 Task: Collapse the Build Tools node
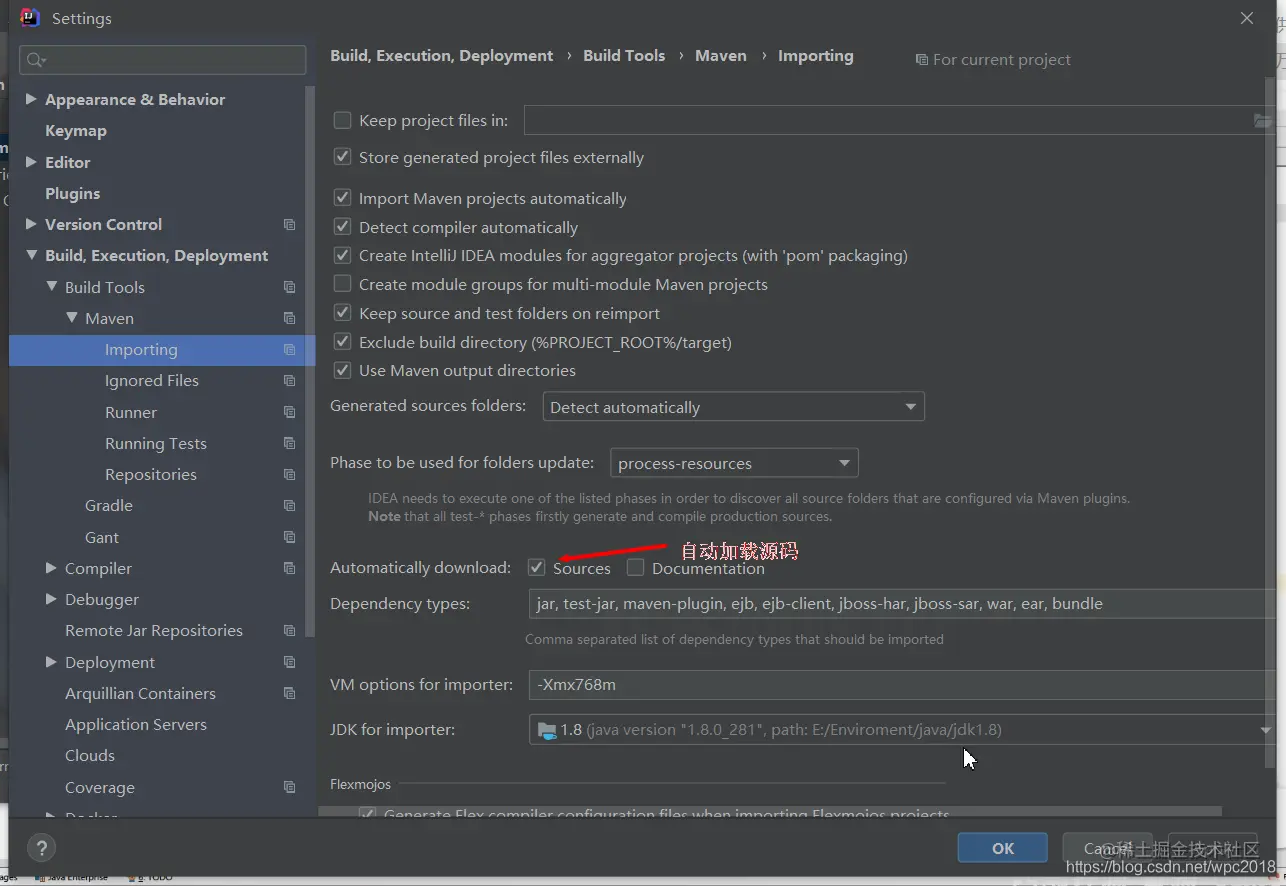(x=51, y=287)
